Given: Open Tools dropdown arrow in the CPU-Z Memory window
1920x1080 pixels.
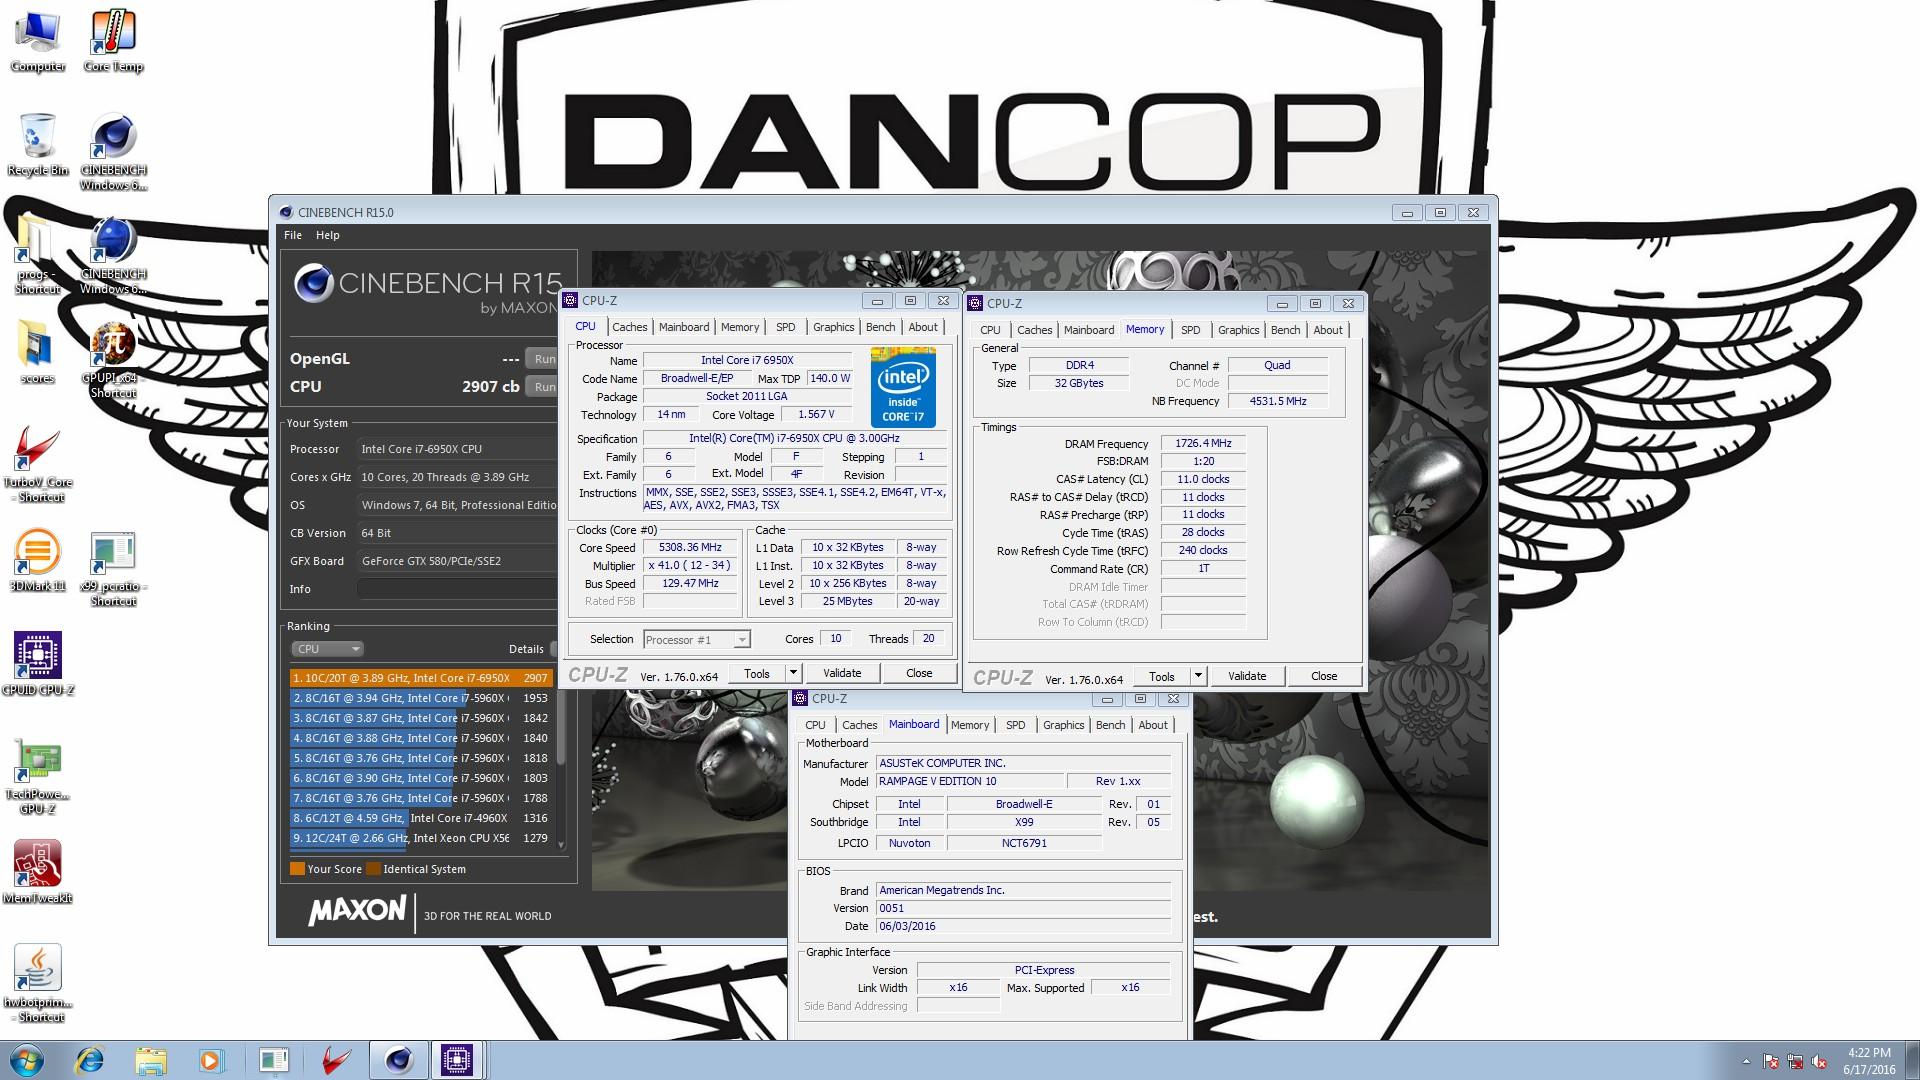Looking at the screenshot, I should 1198,677.
